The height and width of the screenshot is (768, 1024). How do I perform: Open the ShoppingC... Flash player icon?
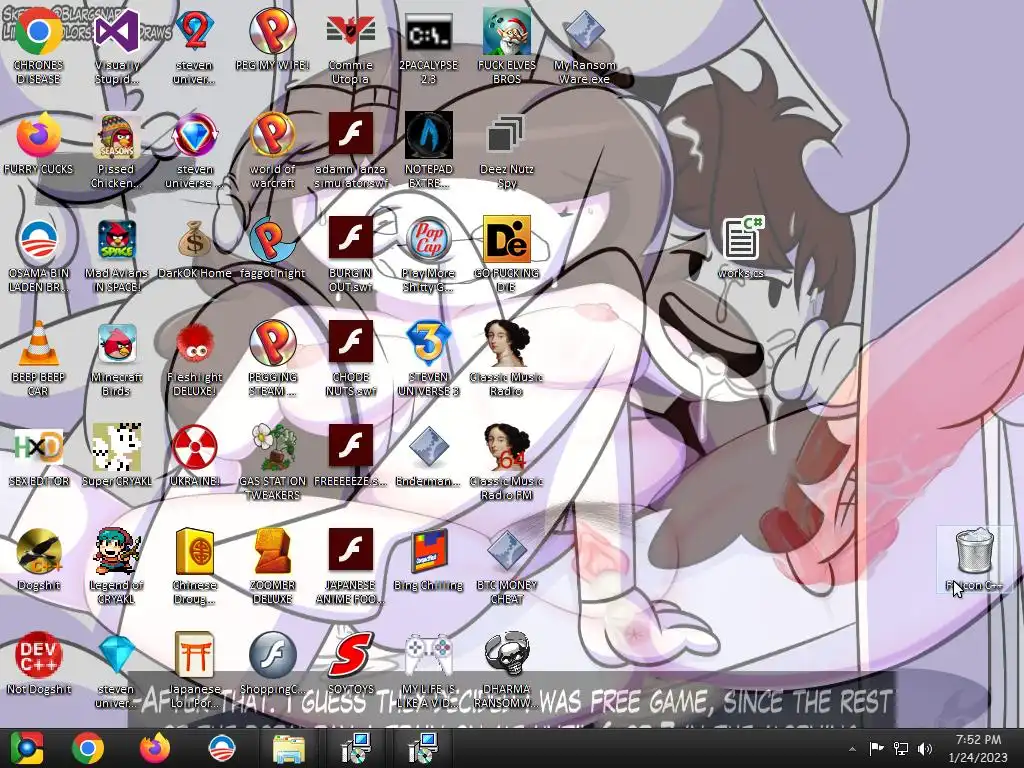(x=272, y=664)
